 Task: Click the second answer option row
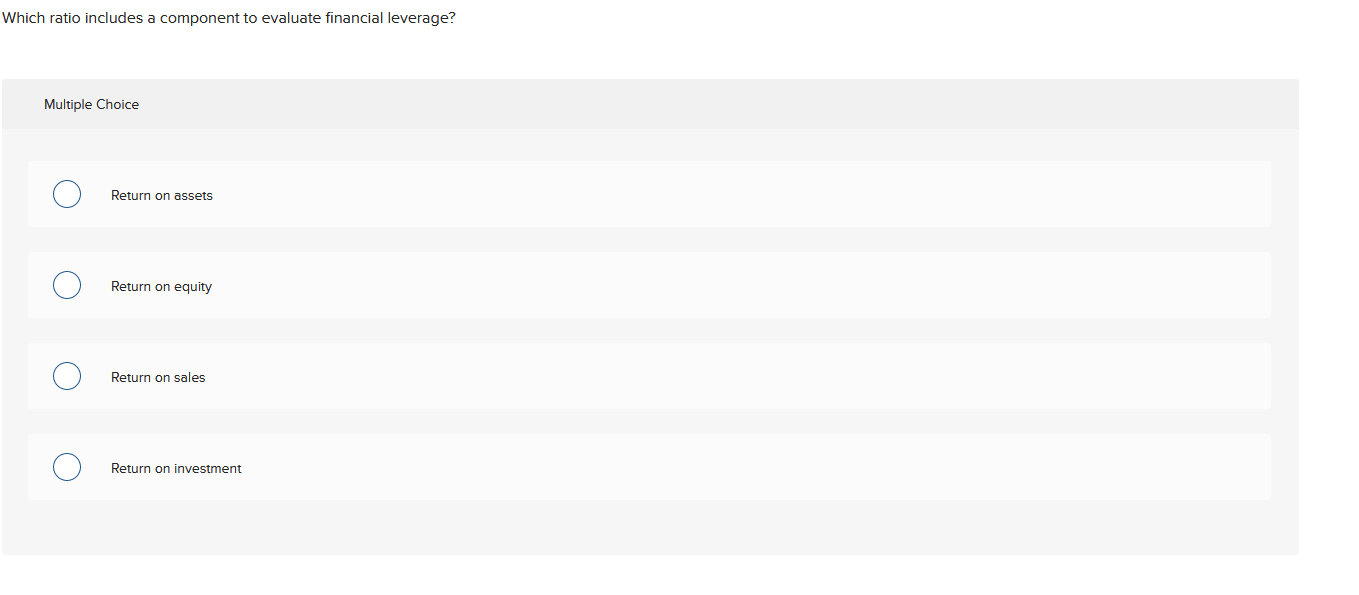[x=650, y=285]
